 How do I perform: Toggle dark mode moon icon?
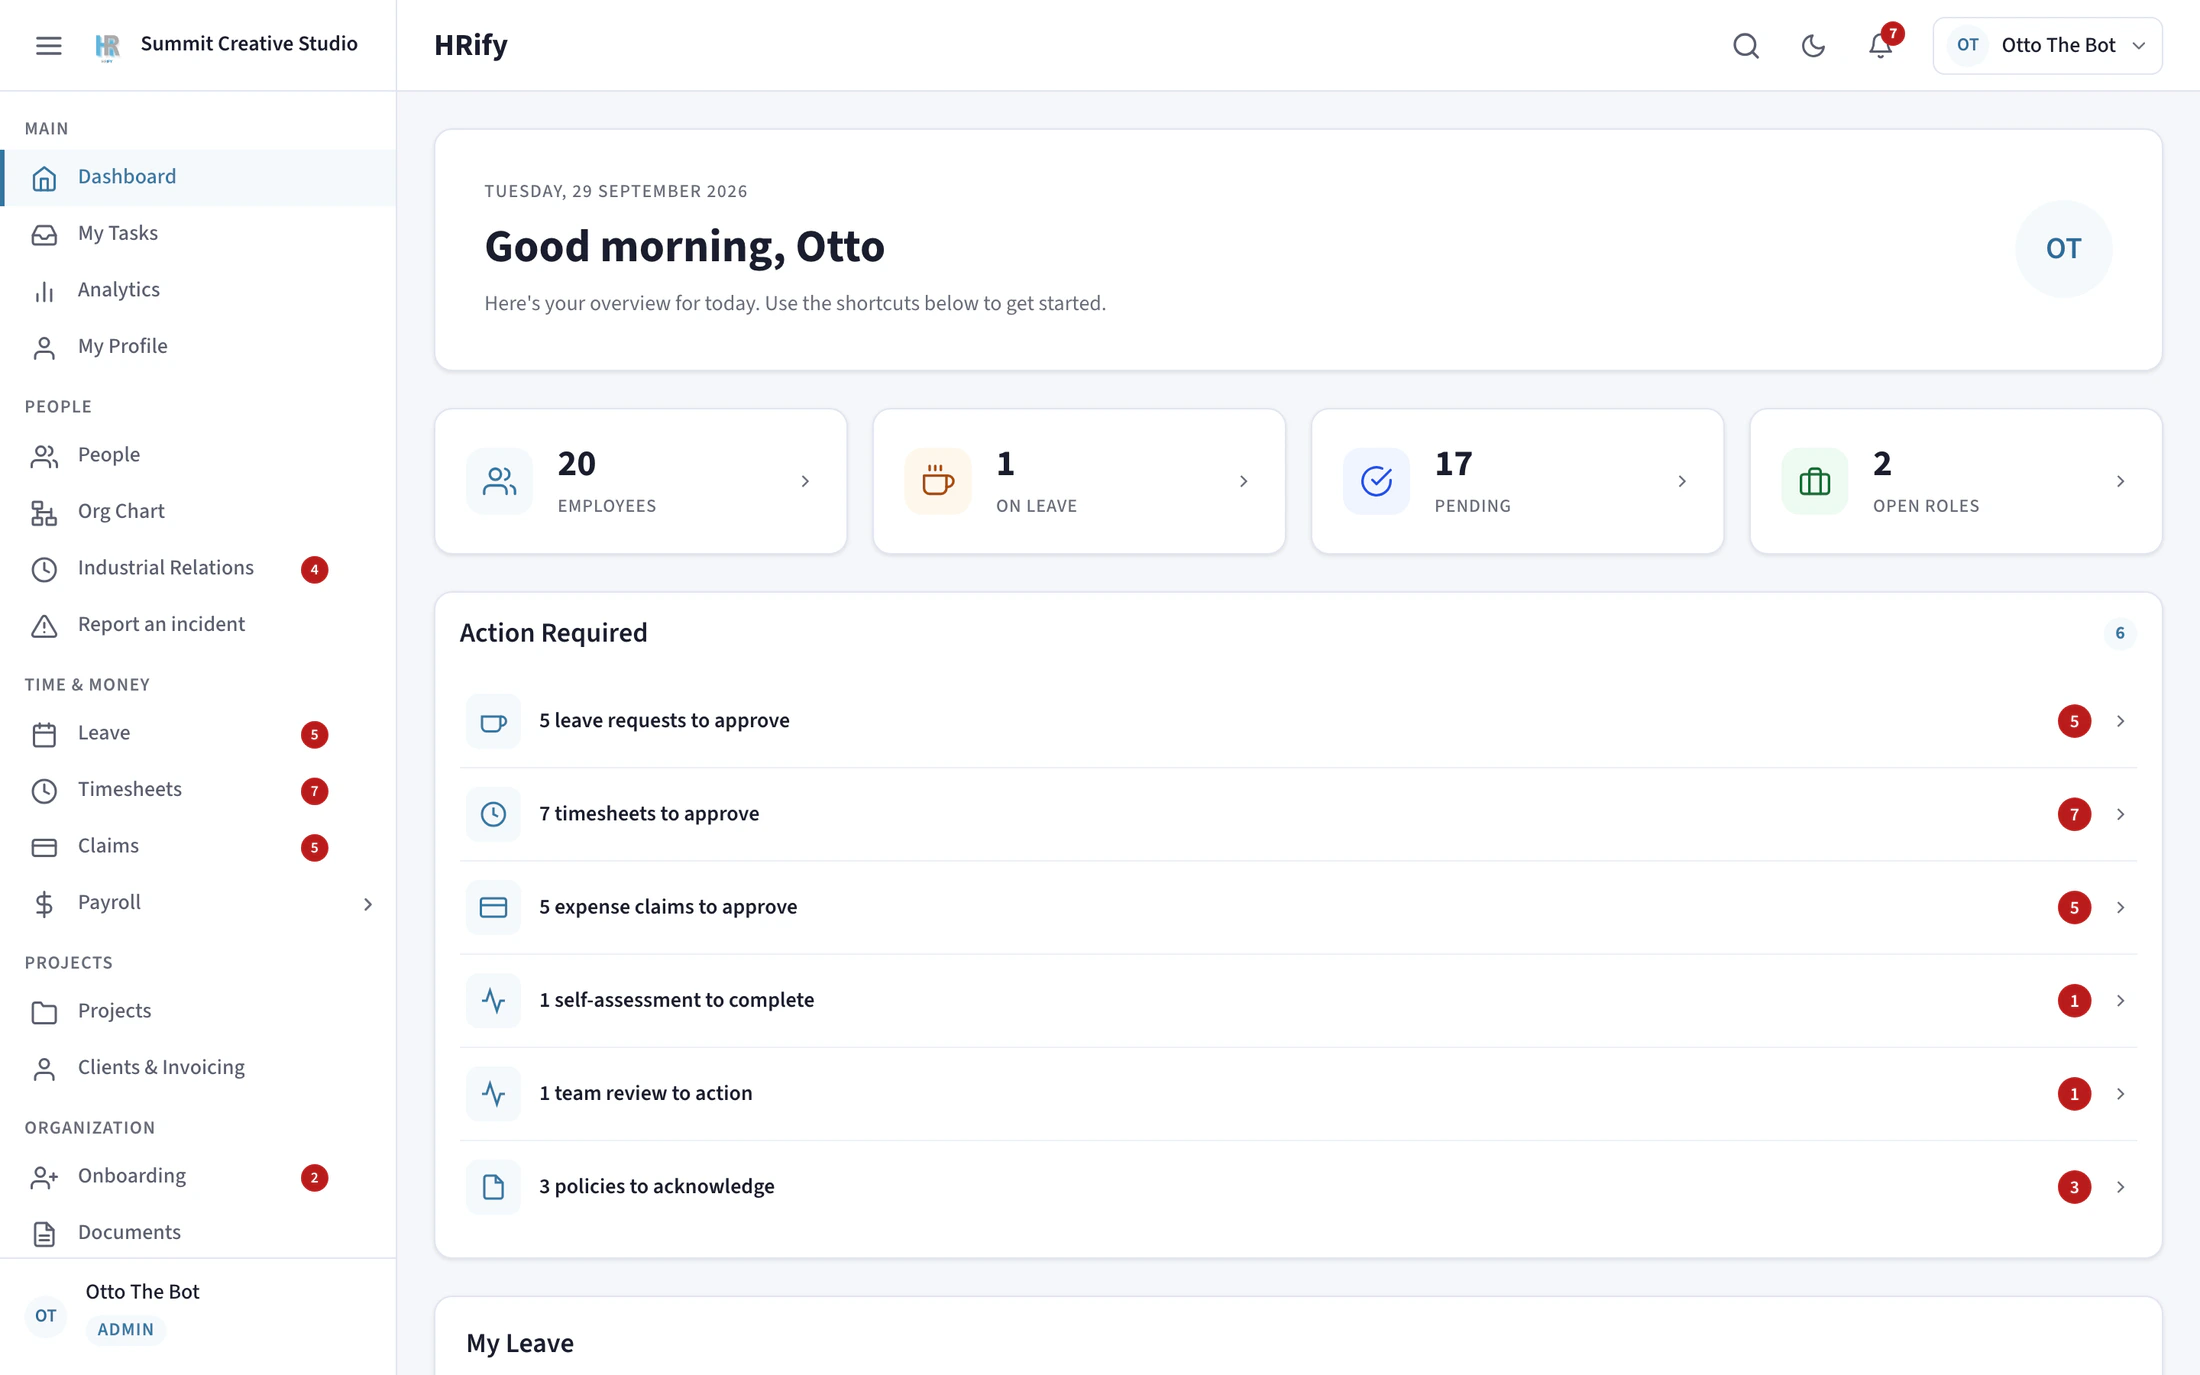click(1813, 45)
